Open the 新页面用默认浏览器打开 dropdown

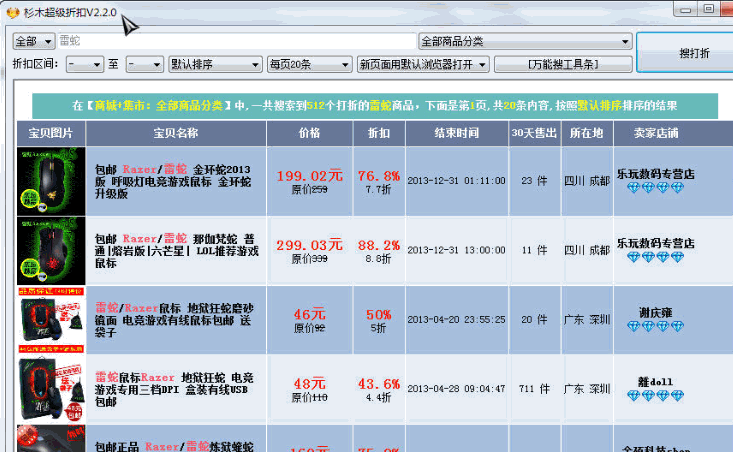click(x=423, y=64)
